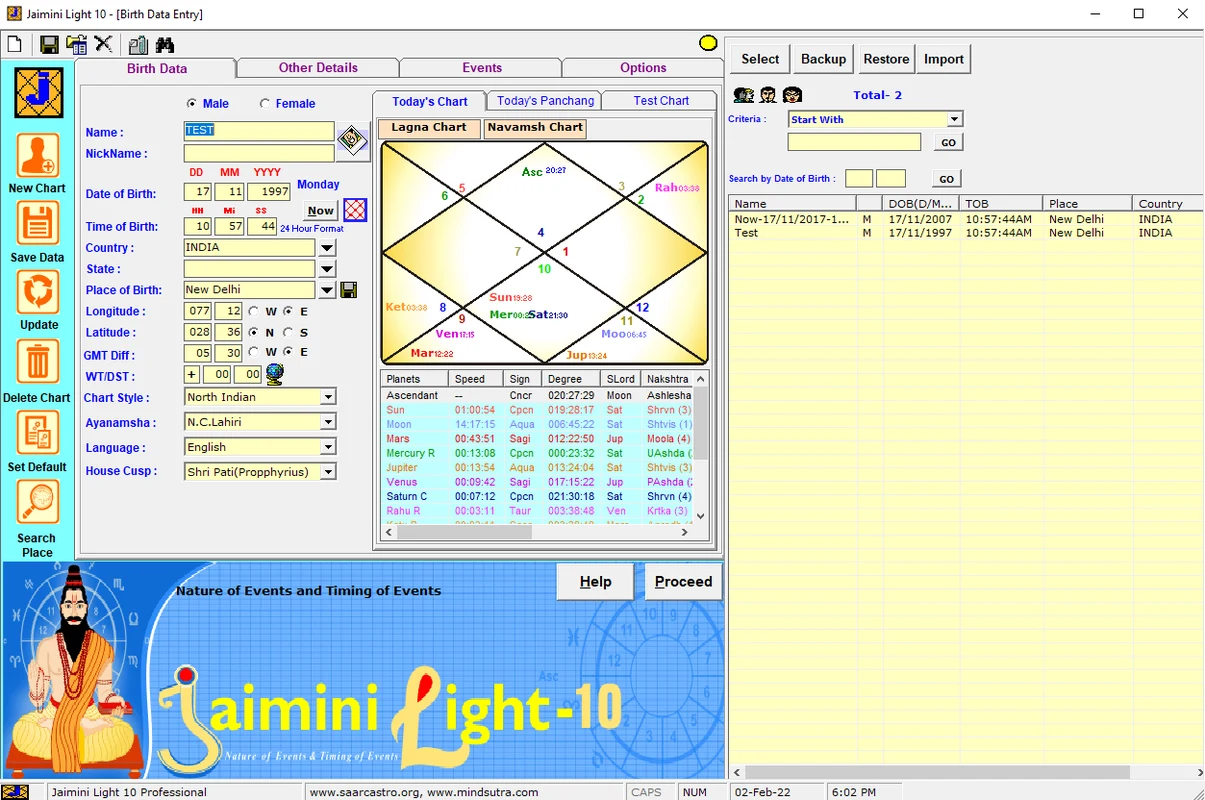
Task: Select E radio for GMT Diff
Action: pyautogui.click(x=288, y=352)
